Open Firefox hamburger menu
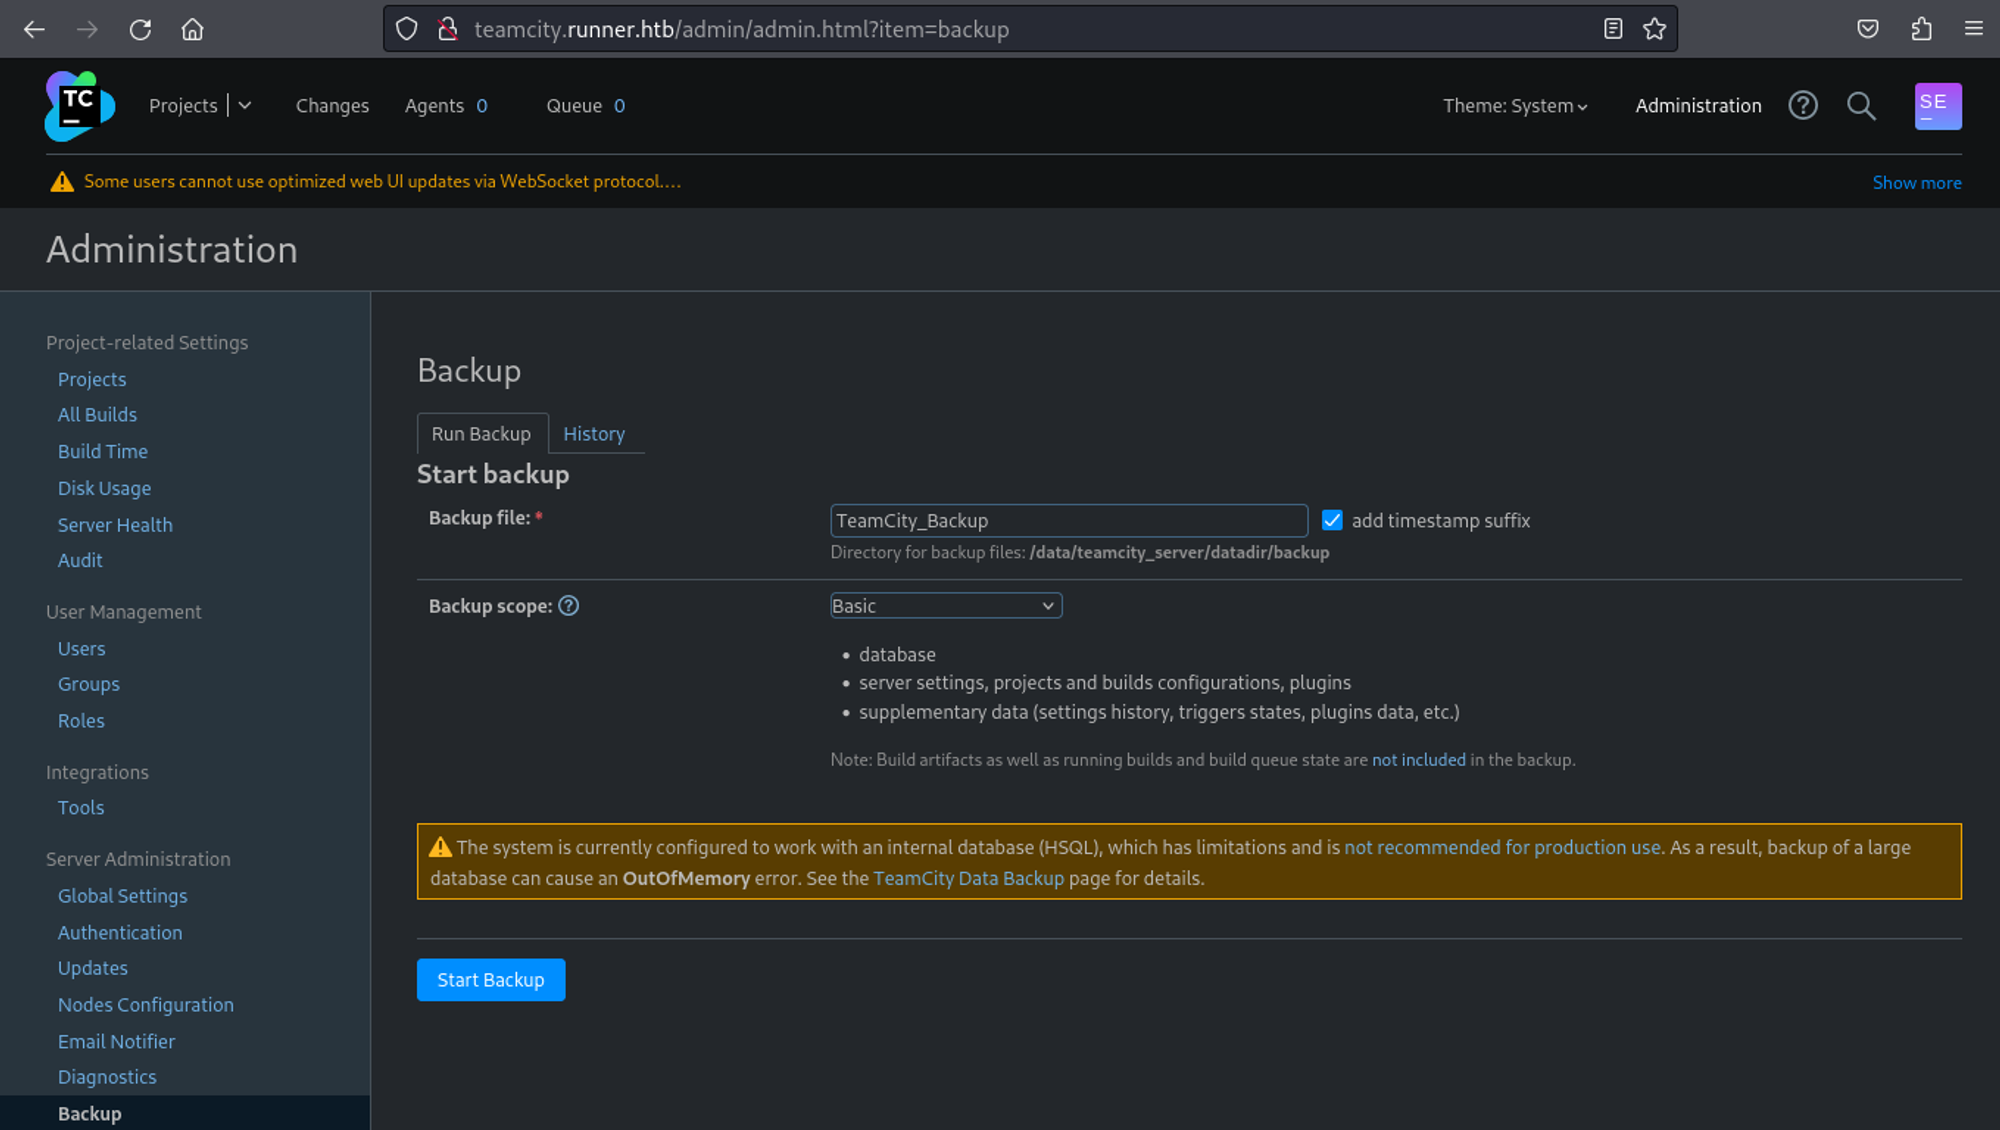 (x=1973, y=29)
